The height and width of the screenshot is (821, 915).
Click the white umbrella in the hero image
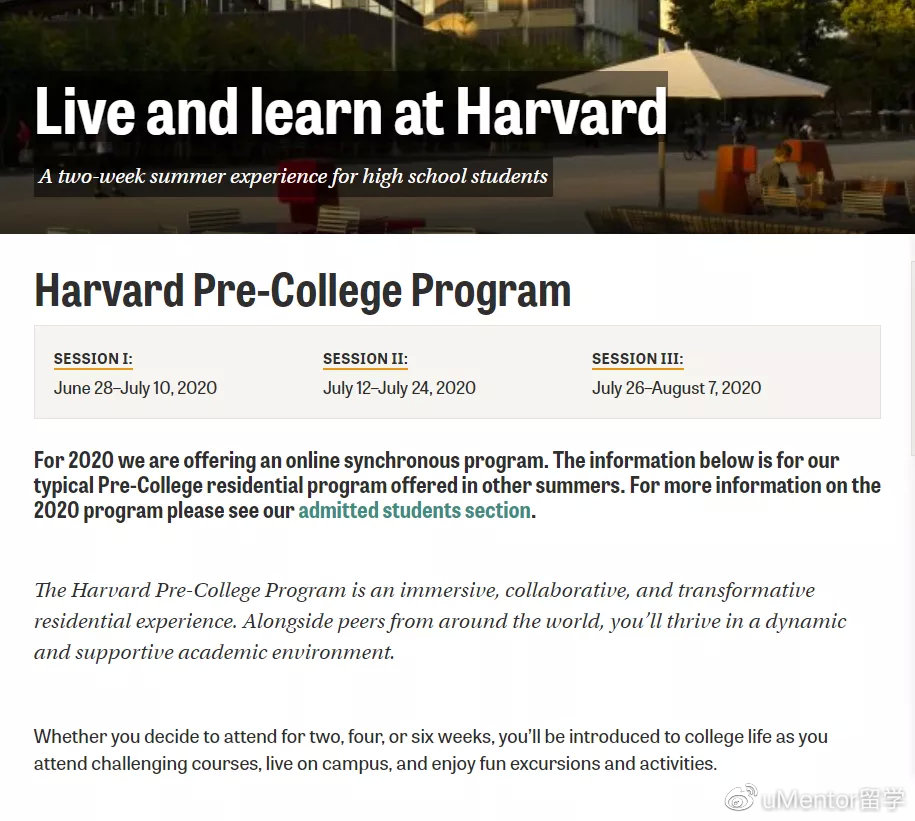pos(683,74)
